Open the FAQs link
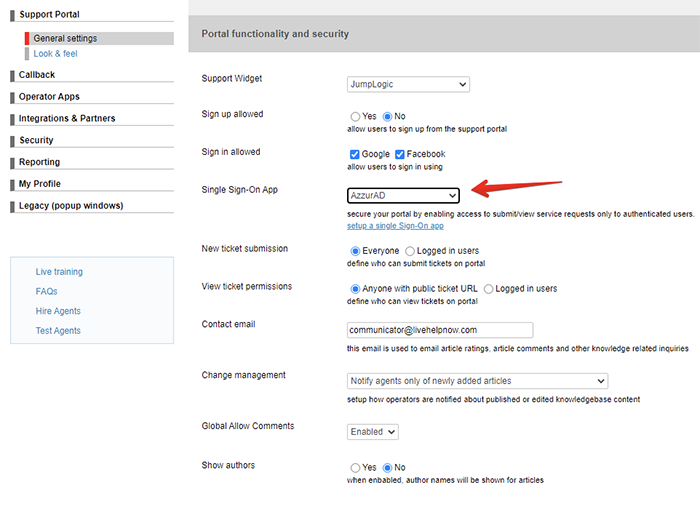This screenshot has width=700, height=509. (46, 292)
